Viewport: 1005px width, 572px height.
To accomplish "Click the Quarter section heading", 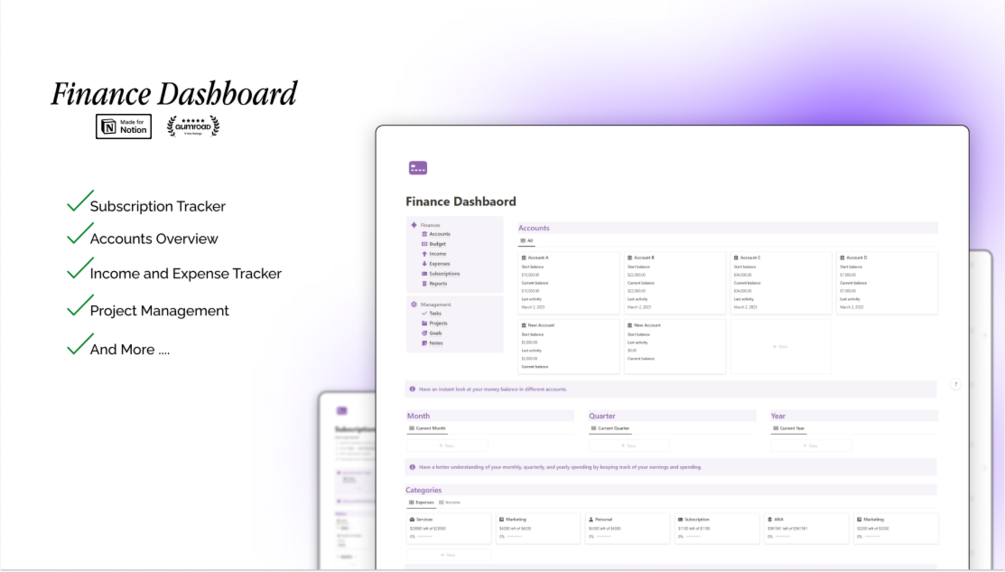I will coord(602,416).
